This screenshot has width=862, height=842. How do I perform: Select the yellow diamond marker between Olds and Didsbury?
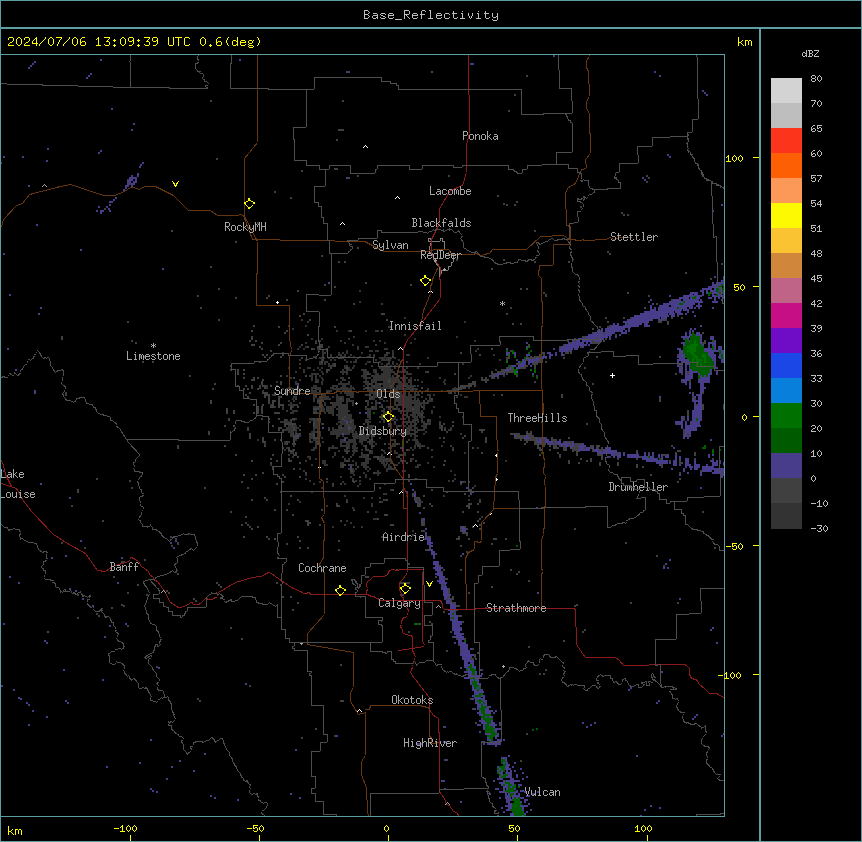(388, 417)
